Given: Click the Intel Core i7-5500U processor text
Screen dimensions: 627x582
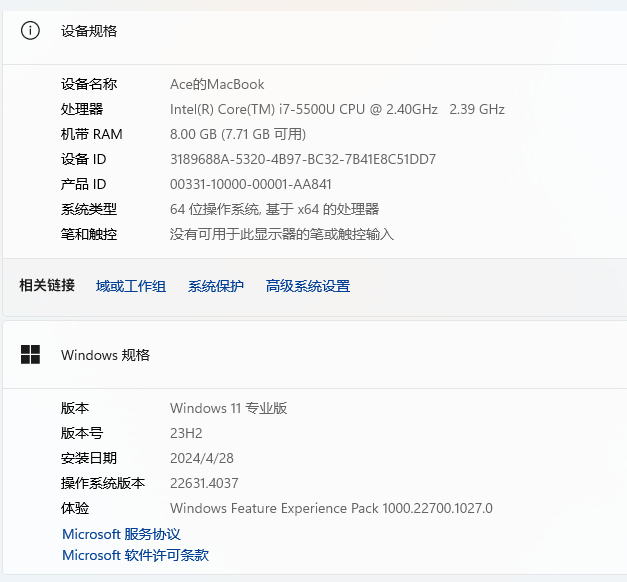Looking at the screenshot, I should [x=337, y=109].
